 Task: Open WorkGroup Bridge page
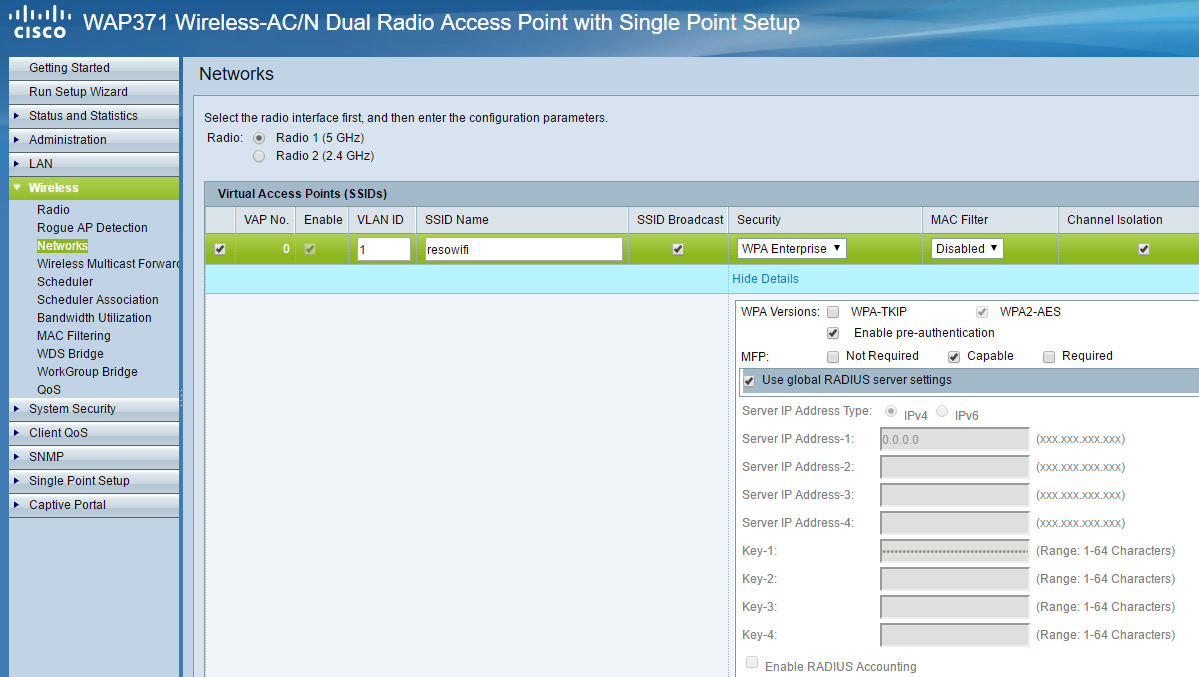pos(87,372)
